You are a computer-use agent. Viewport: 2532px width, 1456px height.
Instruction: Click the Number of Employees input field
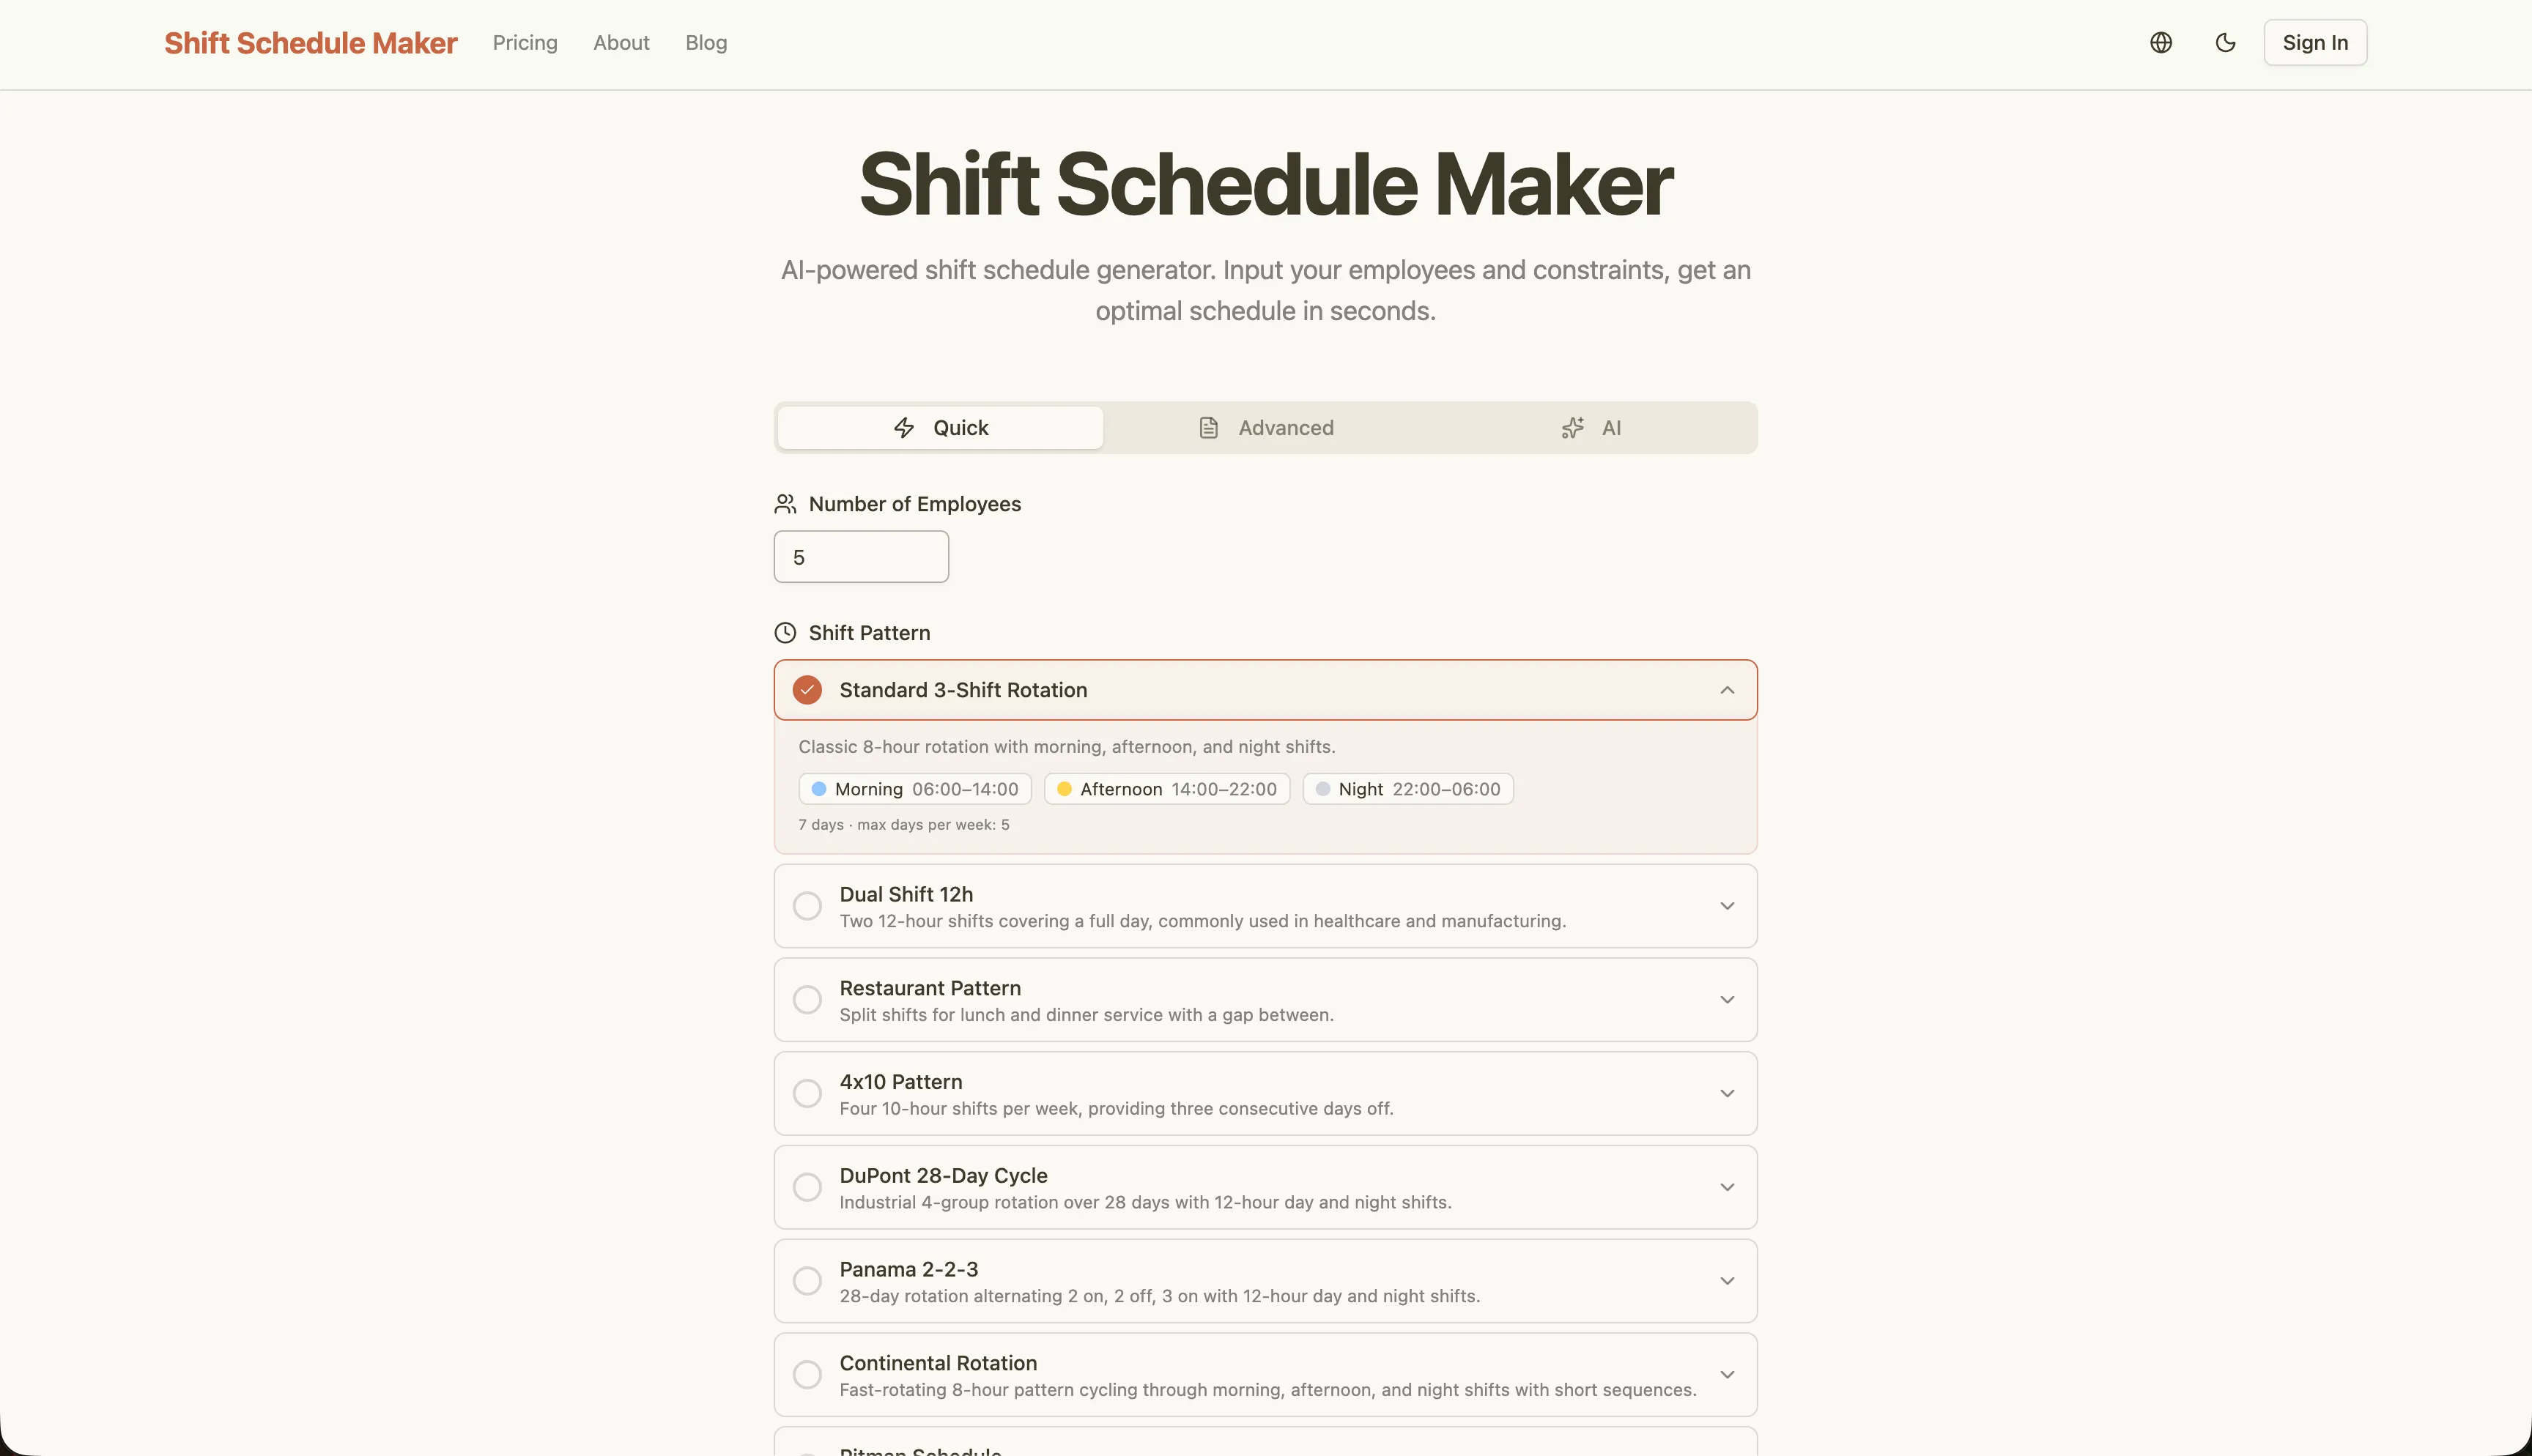click(860, 556)
